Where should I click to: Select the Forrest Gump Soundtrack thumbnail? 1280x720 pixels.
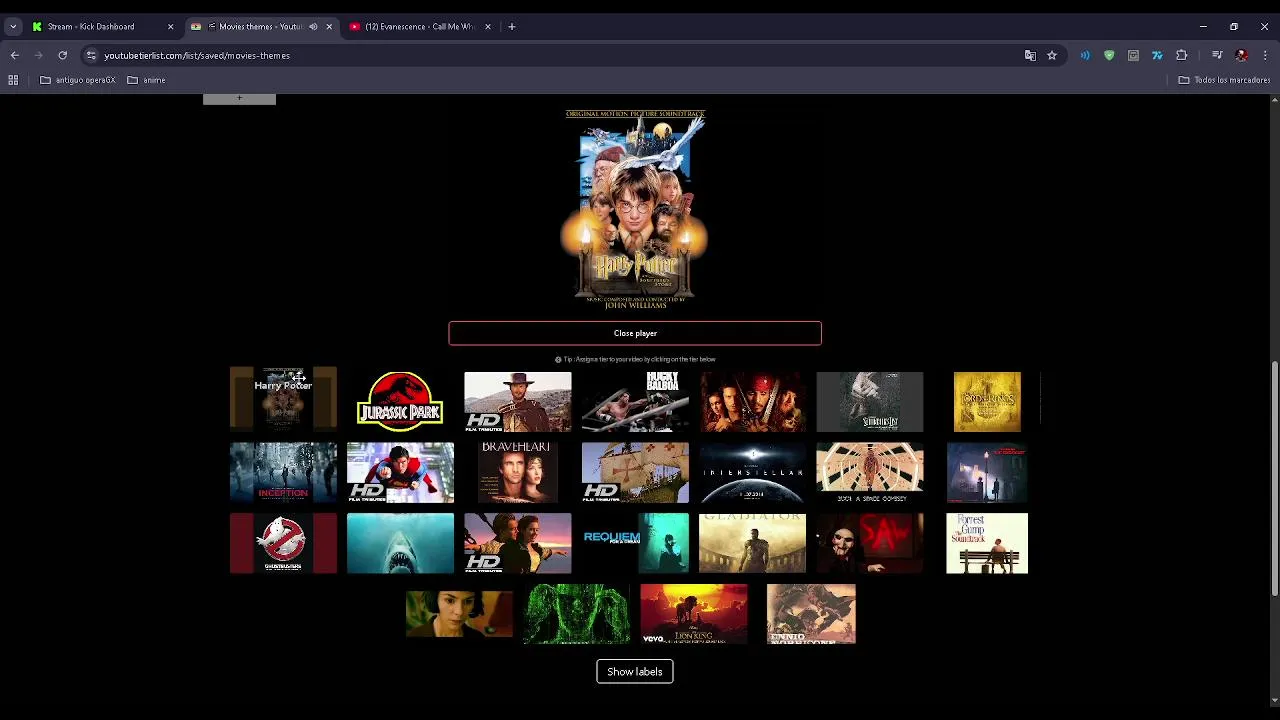point(987,543)
